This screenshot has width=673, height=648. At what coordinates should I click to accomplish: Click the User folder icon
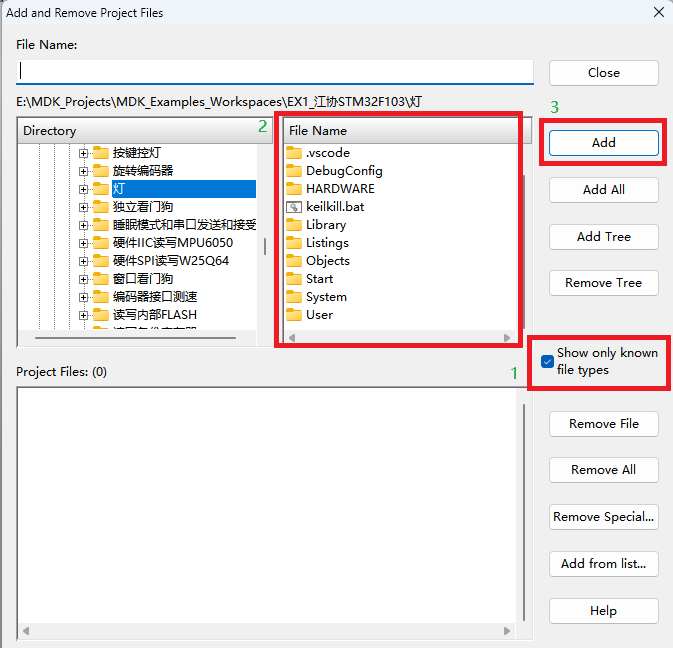(294, 315)
